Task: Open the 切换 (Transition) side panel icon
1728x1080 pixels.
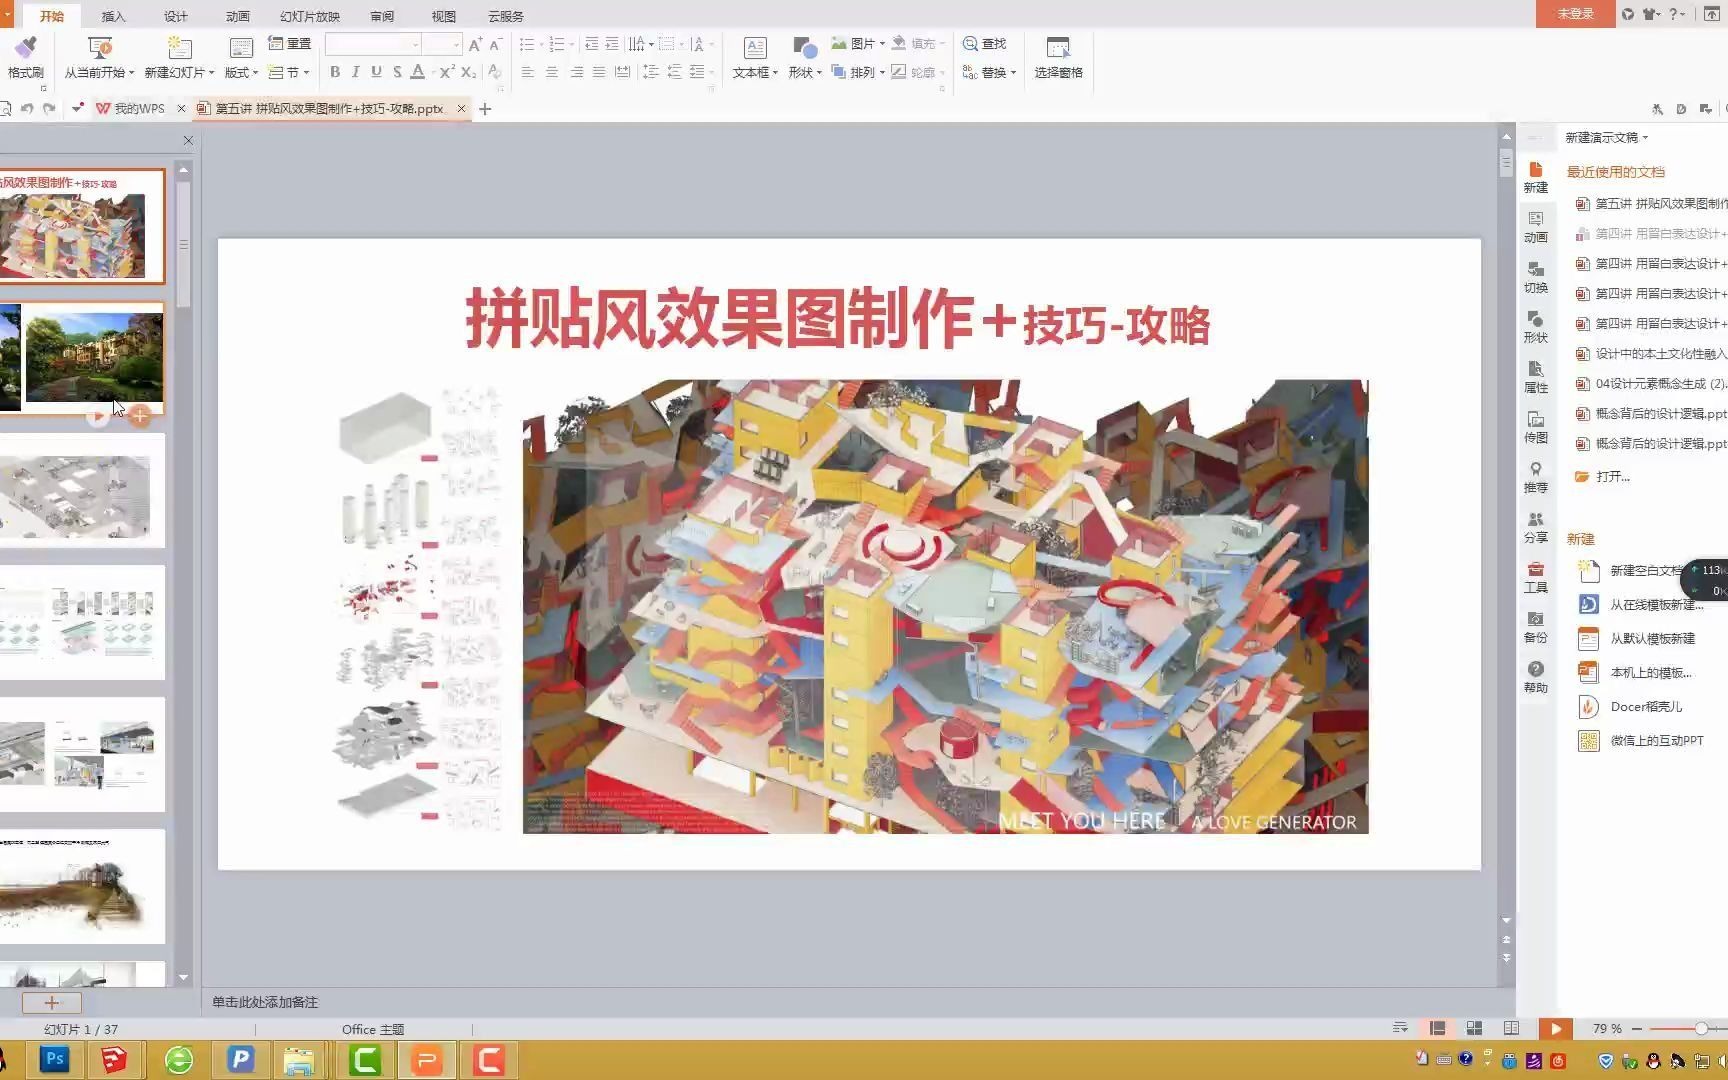Action: point(1536,277)
